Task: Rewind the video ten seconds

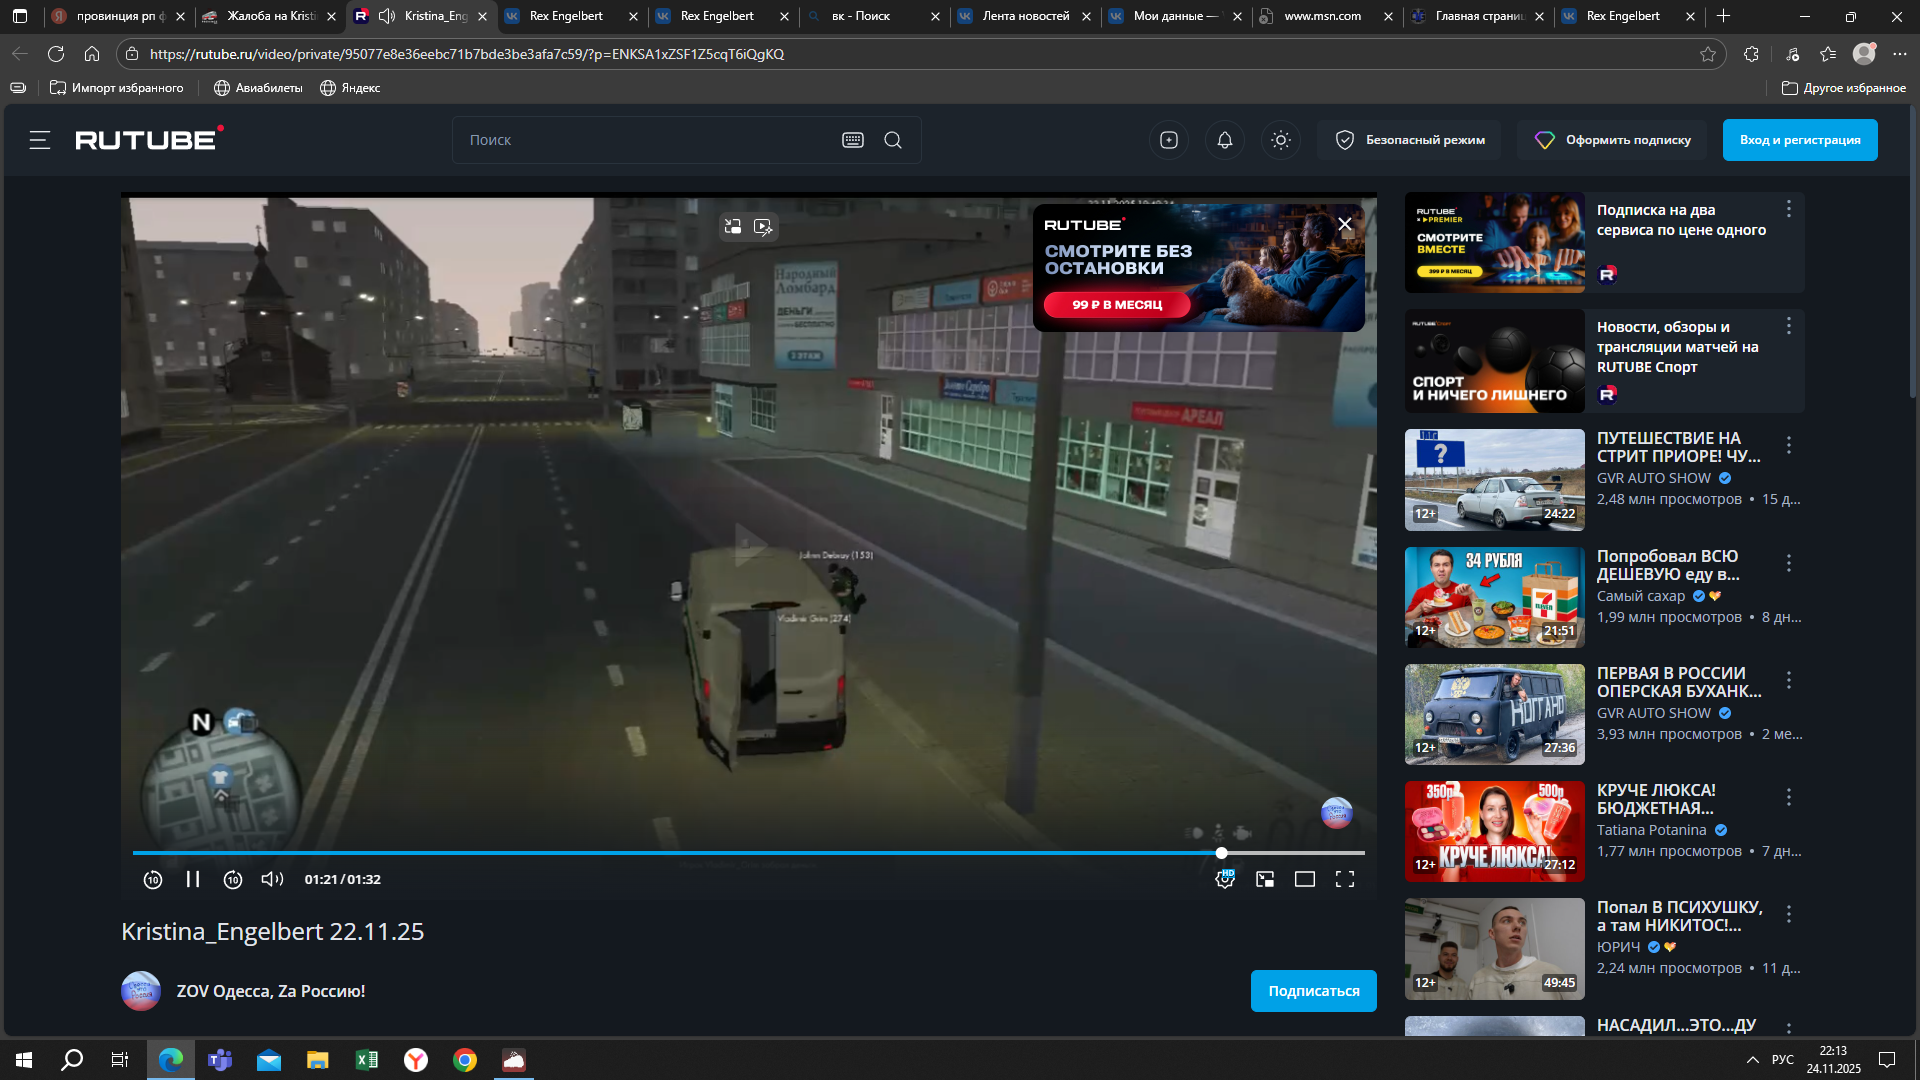Action: pos(153,879)
